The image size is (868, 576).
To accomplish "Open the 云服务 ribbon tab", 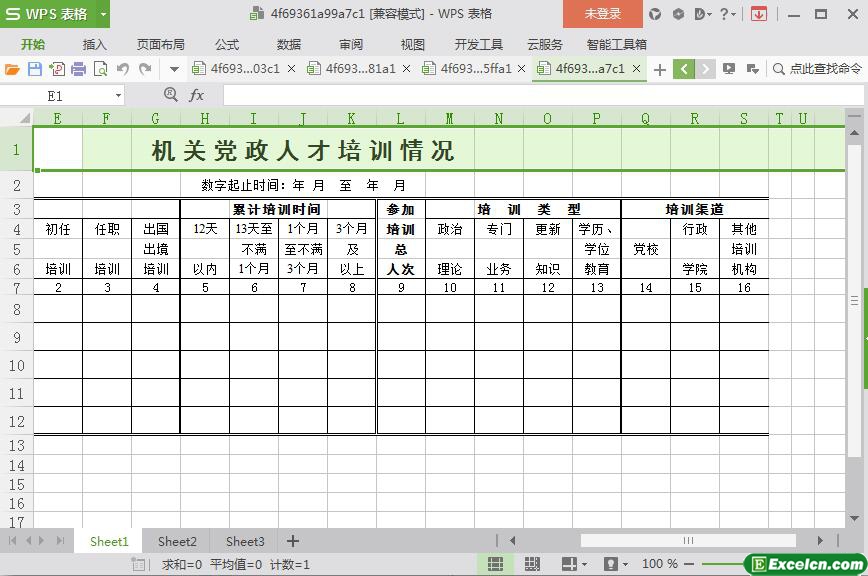I will (x=545, y=44).
